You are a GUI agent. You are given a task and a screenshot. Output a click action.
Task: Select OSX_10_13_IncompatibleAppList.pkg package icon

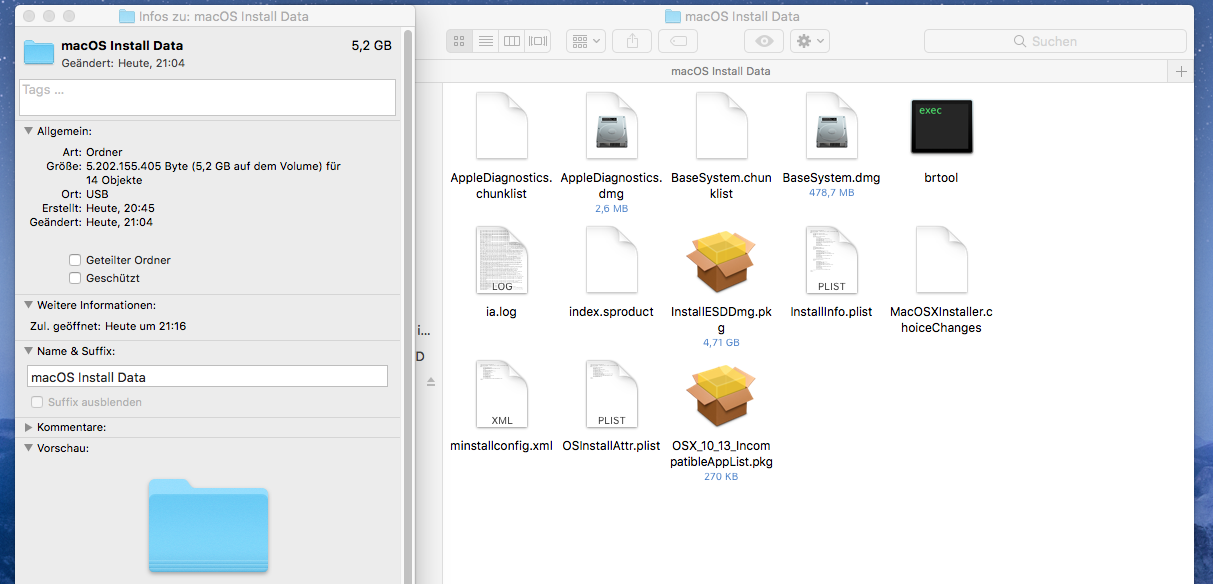(x=721, y=396)
